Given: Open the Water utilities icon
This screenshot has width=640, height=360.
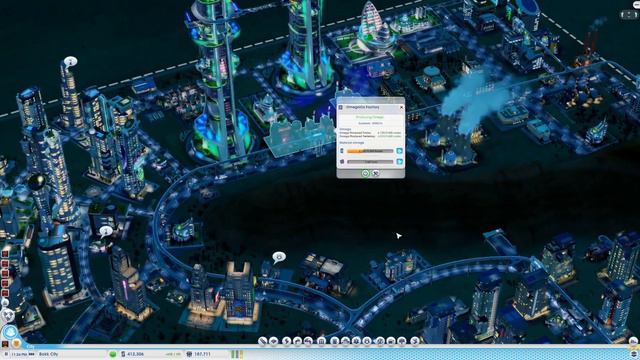Looking at the screenshot, I should pos(297,342).
